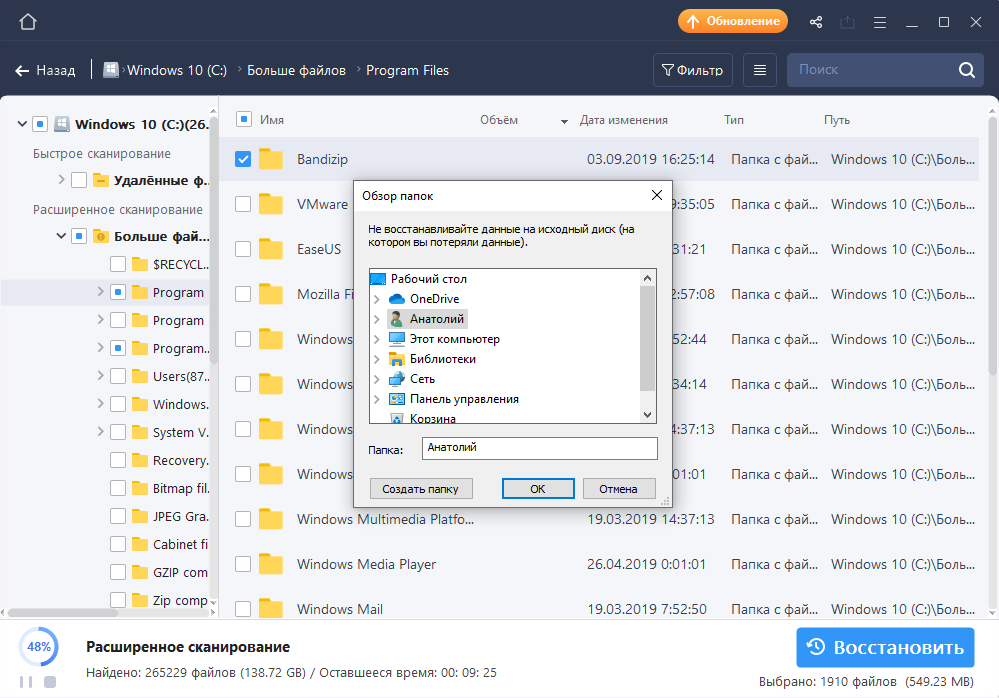Select Рабочий стол in folder tree

coord(429,279)
